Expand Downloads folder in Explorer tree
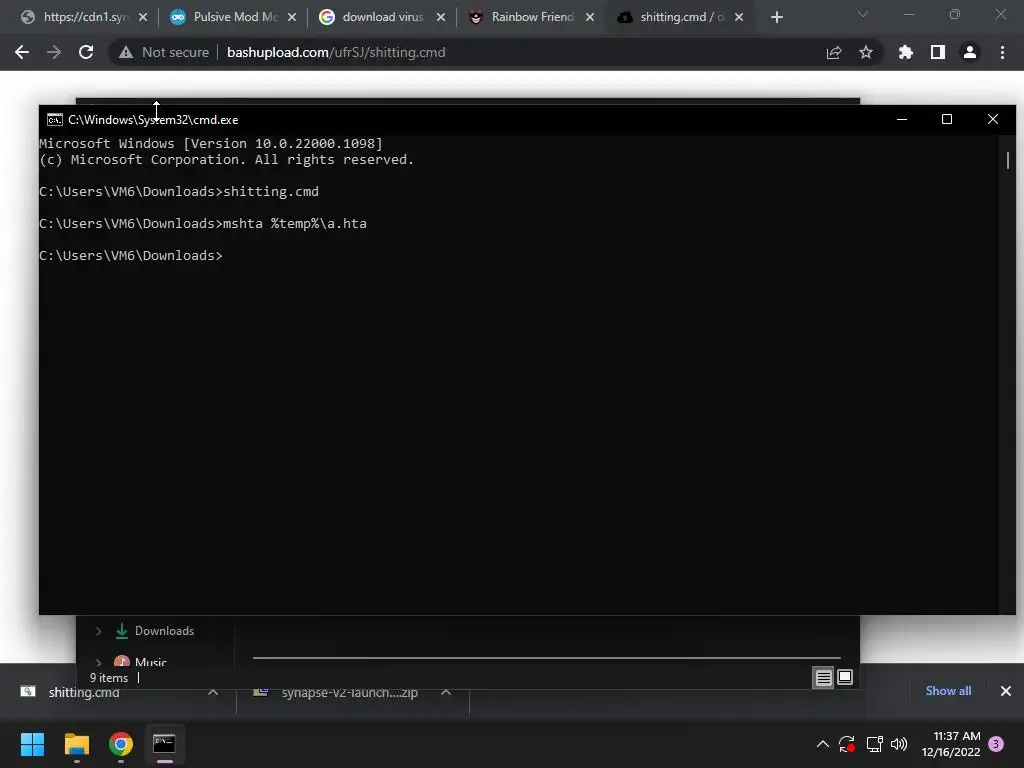1024x768 pixels. (x=98, y=631)
